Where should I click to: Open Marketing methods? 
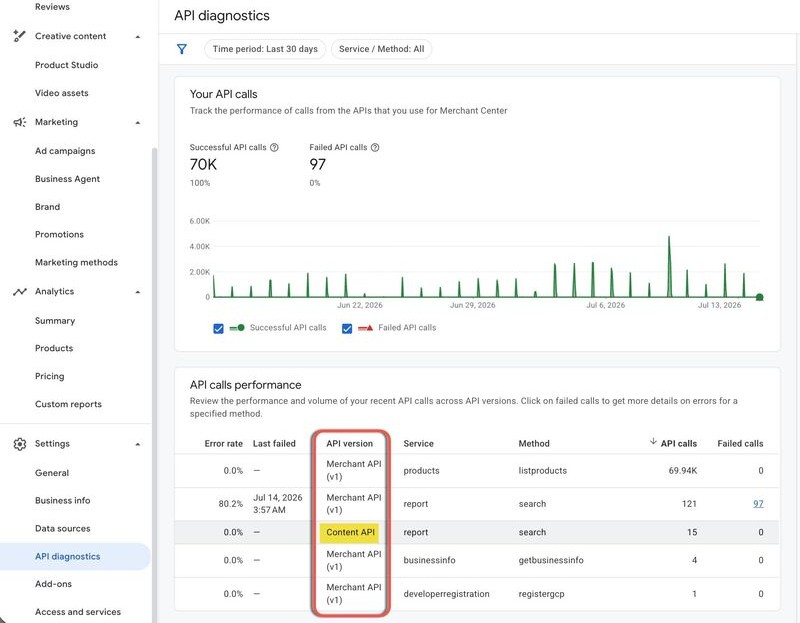(x=76, y=262)
